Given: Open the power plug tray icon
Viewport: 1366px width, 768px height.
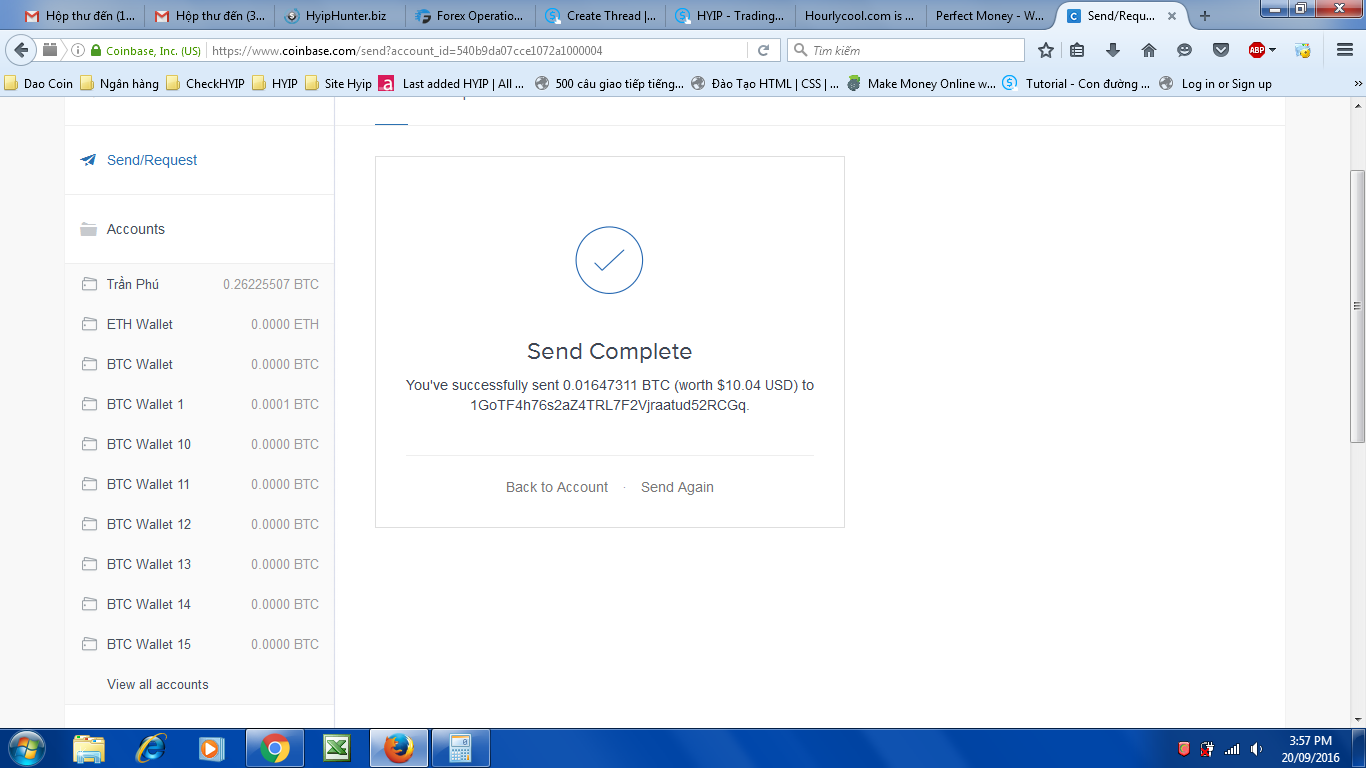Looking at the screenshot, I should pyautogui.click(x=1208, y=749).
